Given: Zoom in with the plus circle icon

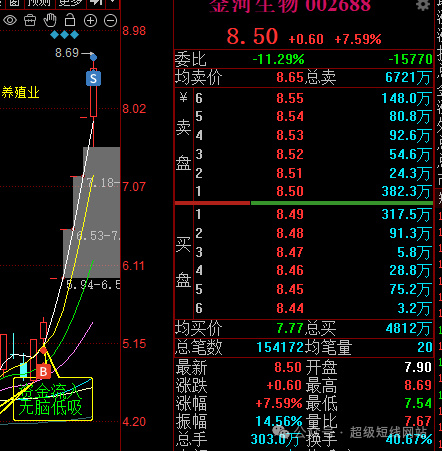Looking at the screenshot, I should point(90,21).
